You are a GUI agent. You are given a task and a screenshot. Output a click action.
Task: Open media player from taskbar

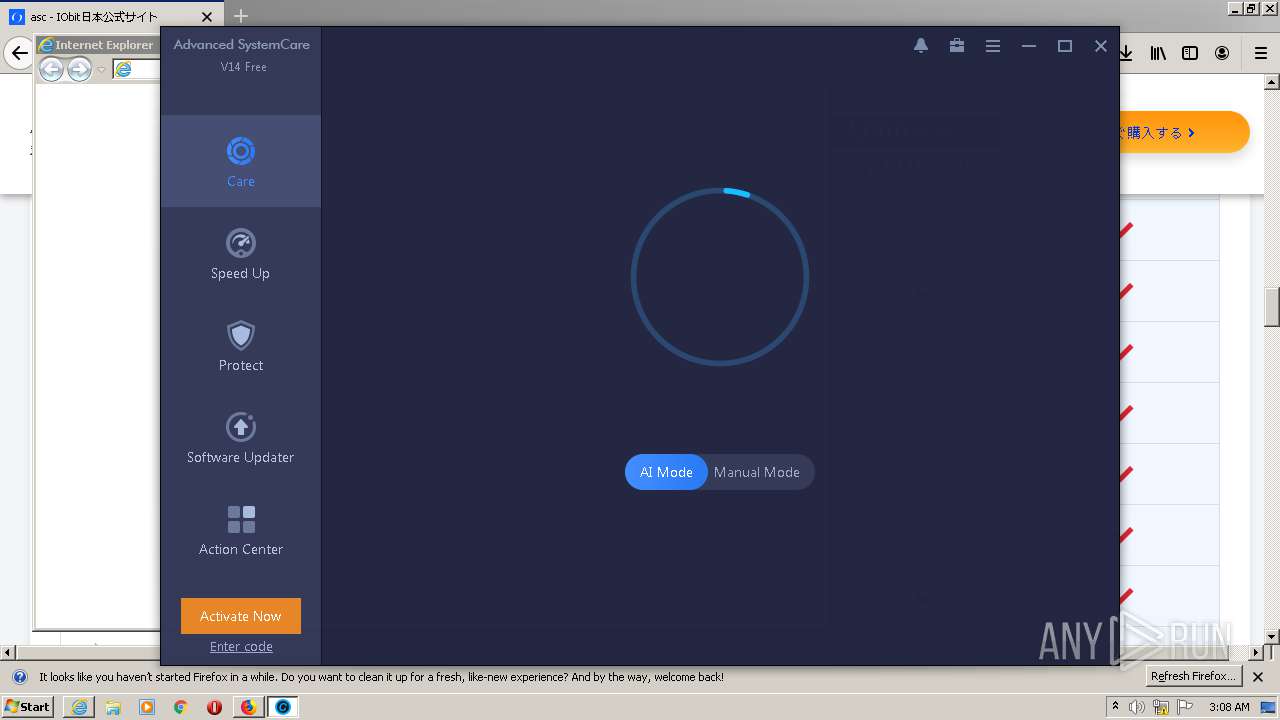click(x=147, y=707)
